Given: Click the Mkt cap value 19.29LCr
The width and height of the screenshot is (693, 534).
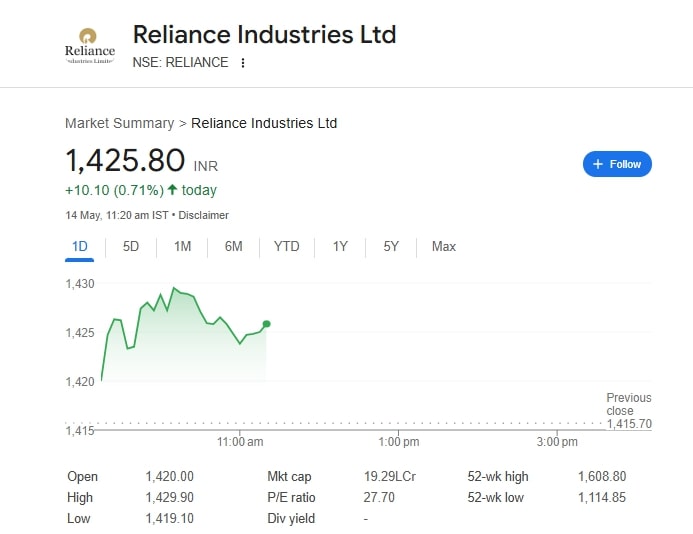Looking at the screenshot, I should click(x=390, y=477).
